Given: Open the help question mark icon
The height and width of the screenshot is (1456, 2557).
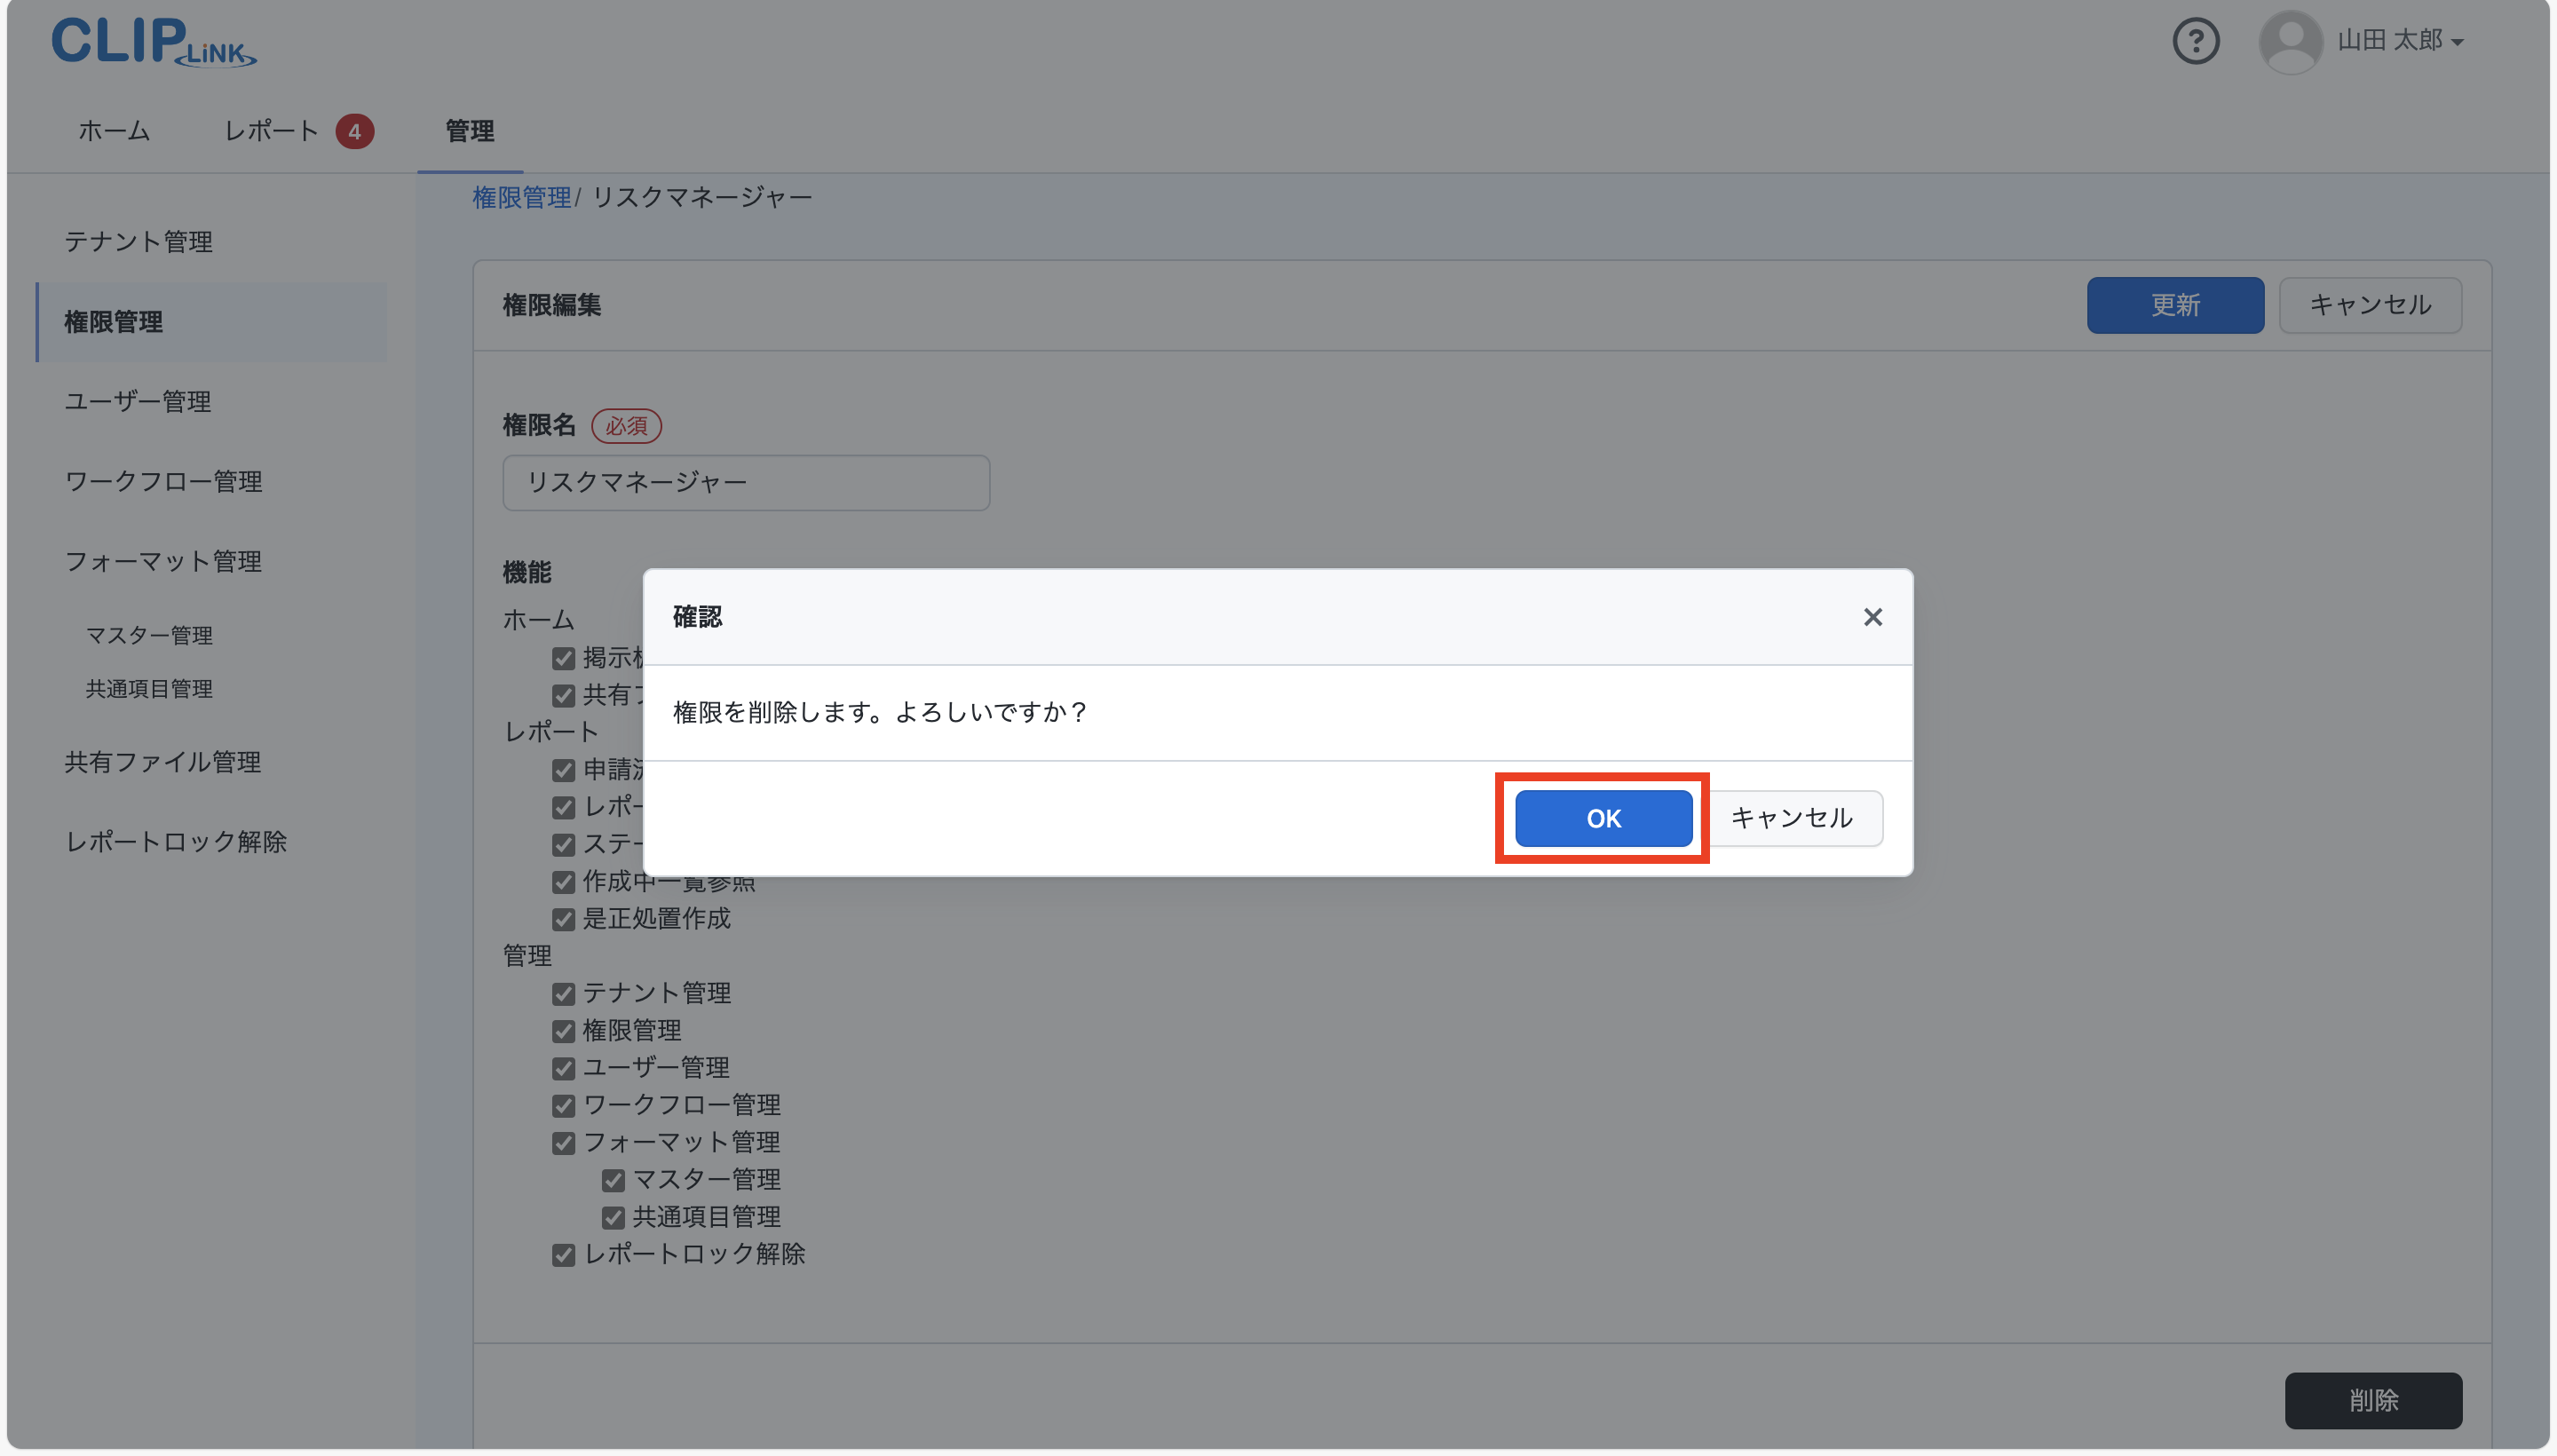Looking at the screenshot, I should pyautogui.click(x=2196, y=41).
